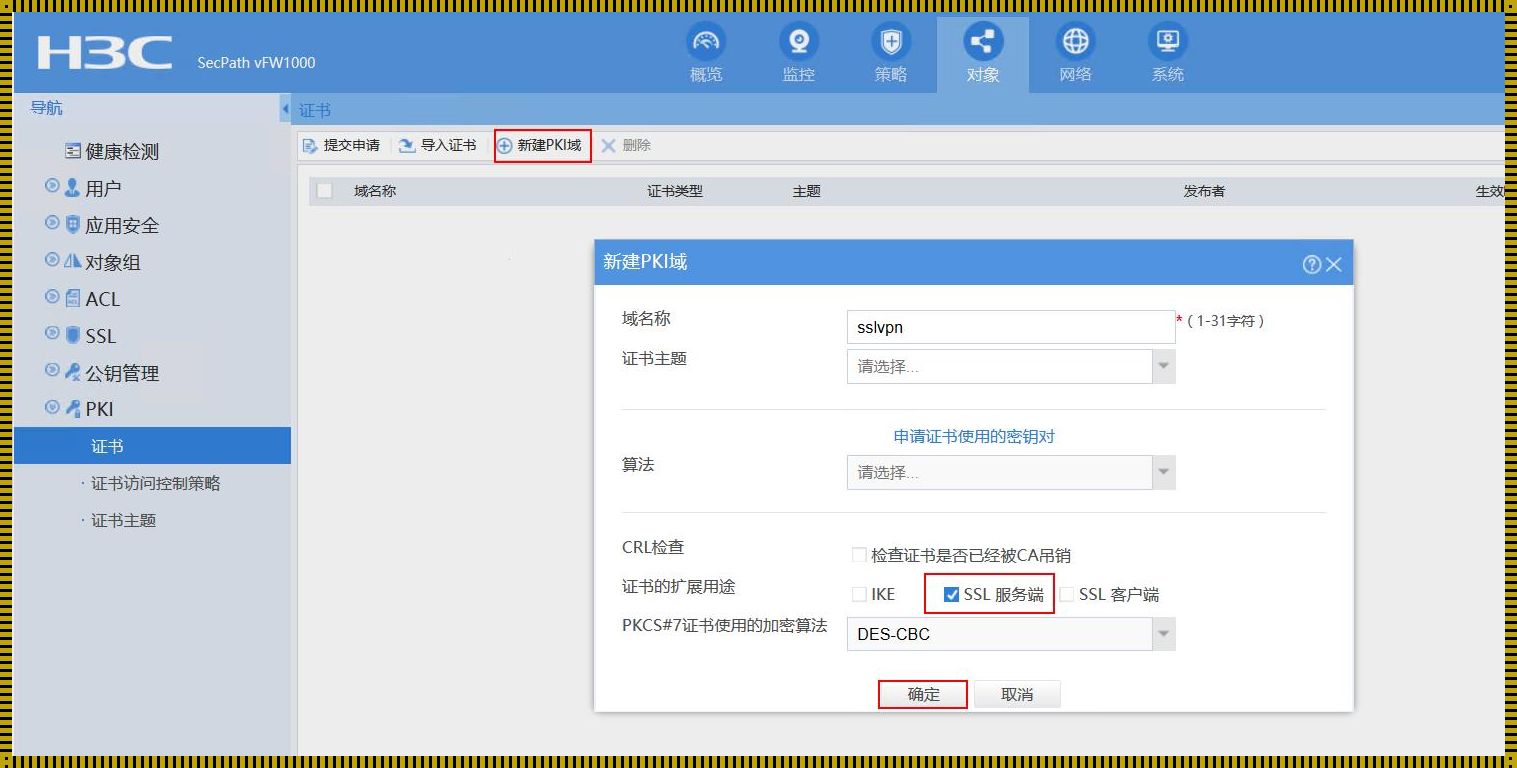The width and height of the screenshot is (1517, 768).
Task: Click the 确定 button
Action: coord(923,694)
